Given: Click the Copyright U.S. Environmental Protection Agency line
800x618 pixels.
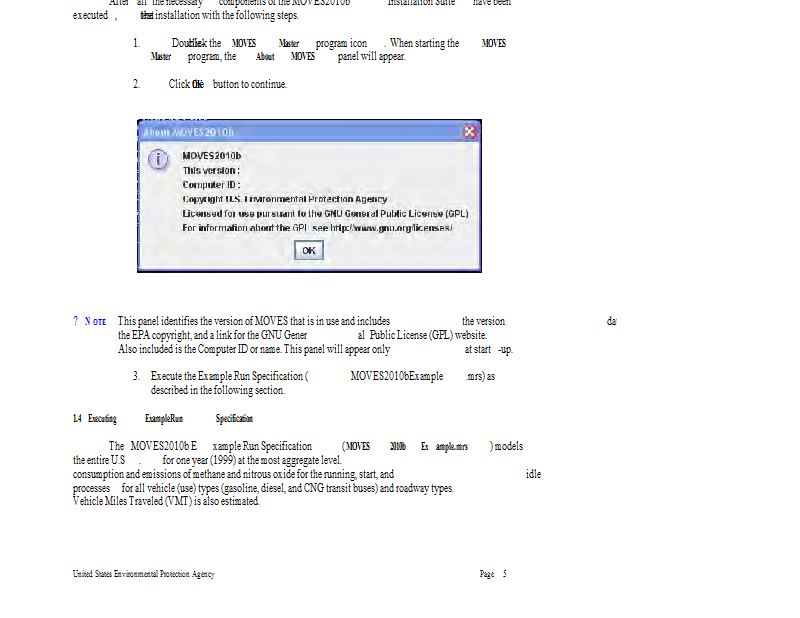Looking at the screenshot, I should [x=284, y=199].
